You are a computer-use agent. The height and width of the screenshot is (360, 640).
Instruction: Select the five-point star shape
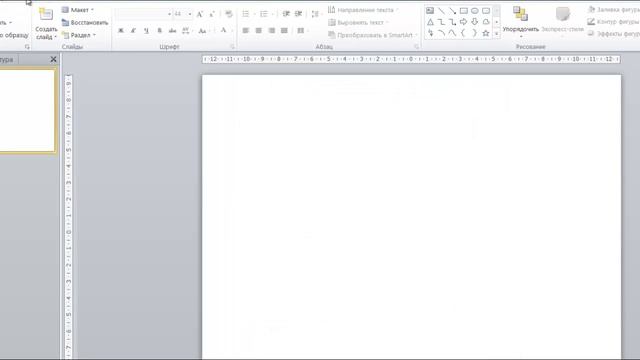(x=486, y=33)
